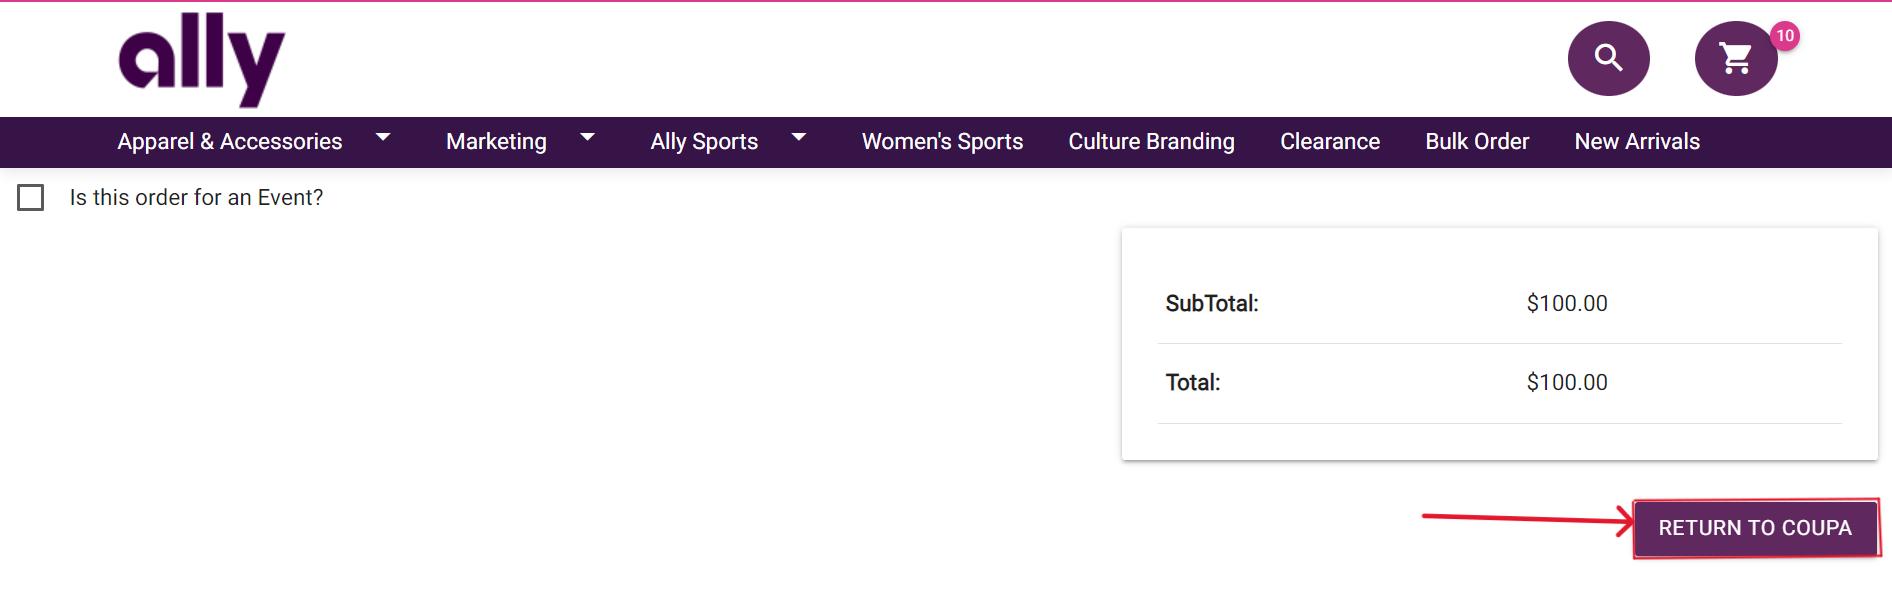The image size is (1892, 608).
Task: Click the SubTotal amount value
Action: 1567,304
